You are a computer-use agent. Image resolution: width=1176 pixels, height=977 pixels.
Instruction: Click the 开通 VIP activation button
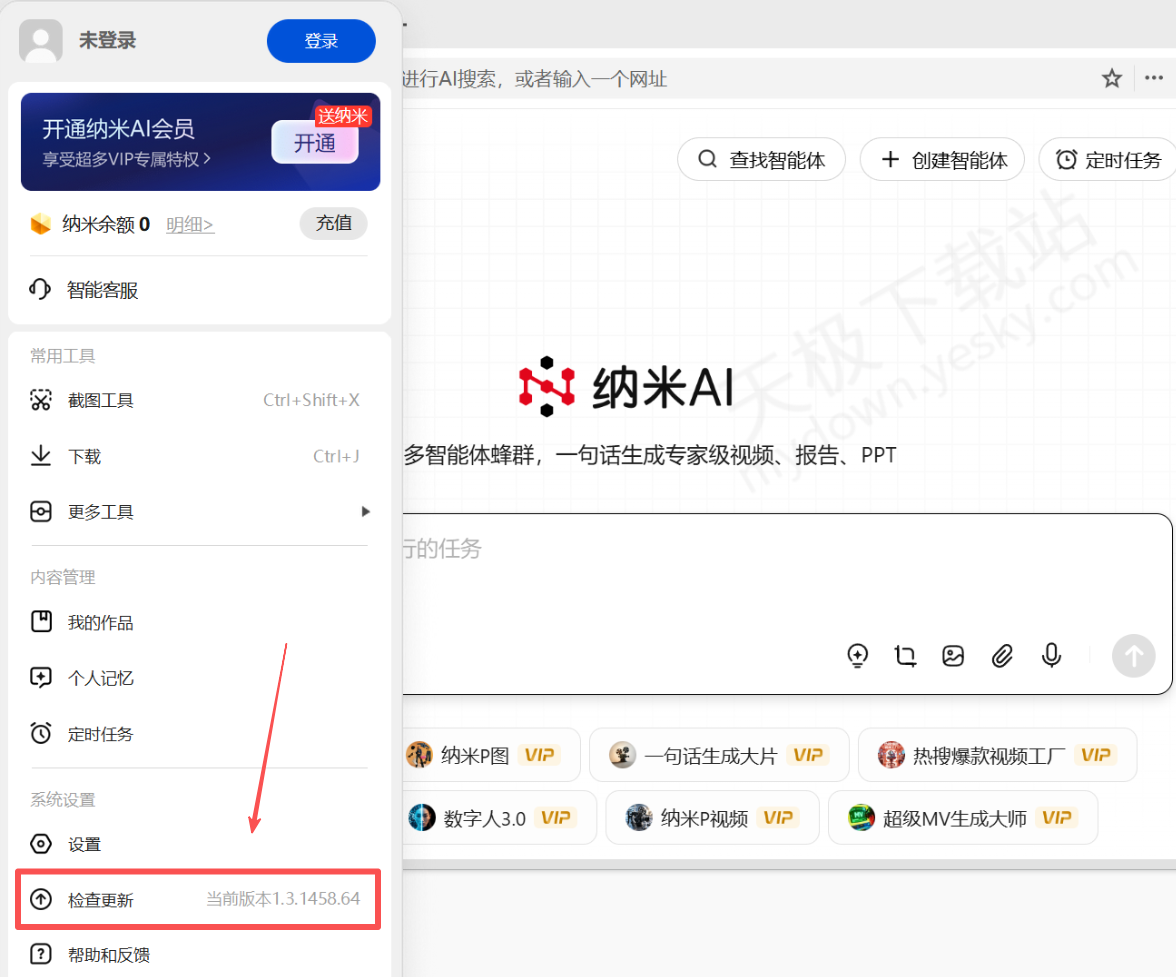(x=315, y=143)
